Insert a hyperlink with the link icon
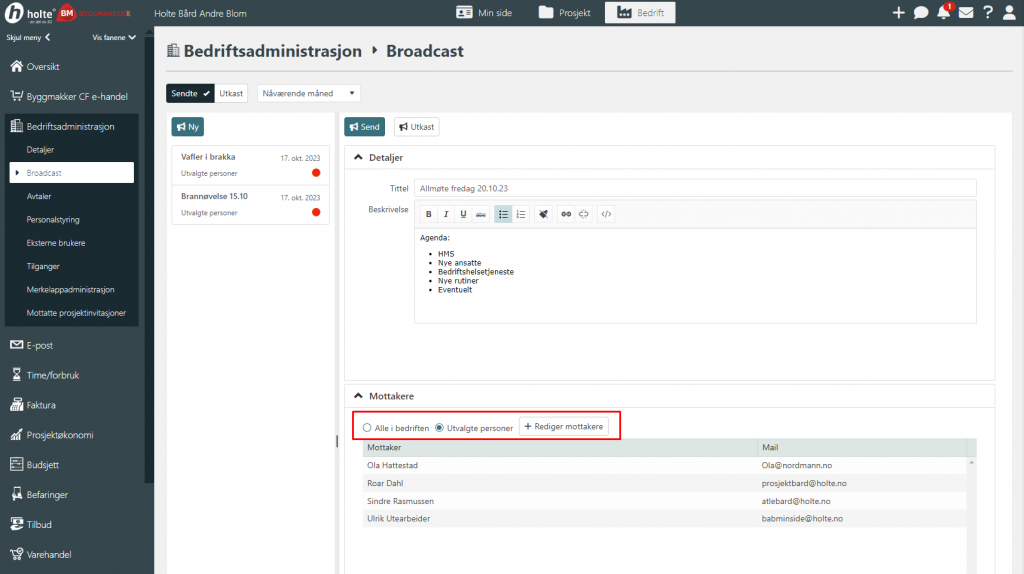The width and height of the screenshot is (1024, 574). tap(565, 214)
